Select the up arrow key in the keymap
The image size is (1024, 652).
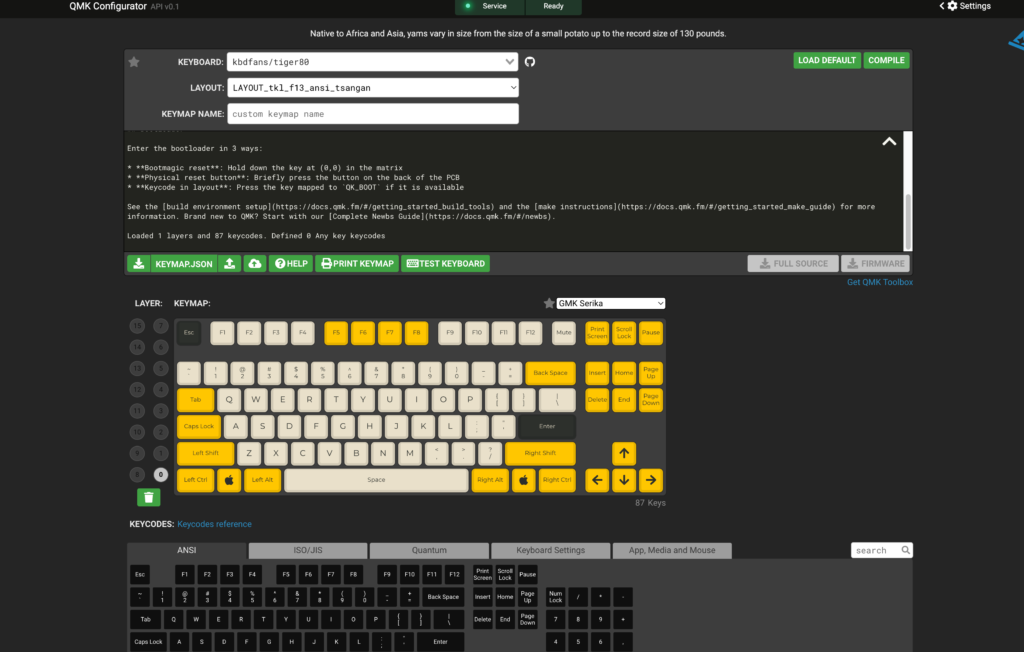point(624,453)
